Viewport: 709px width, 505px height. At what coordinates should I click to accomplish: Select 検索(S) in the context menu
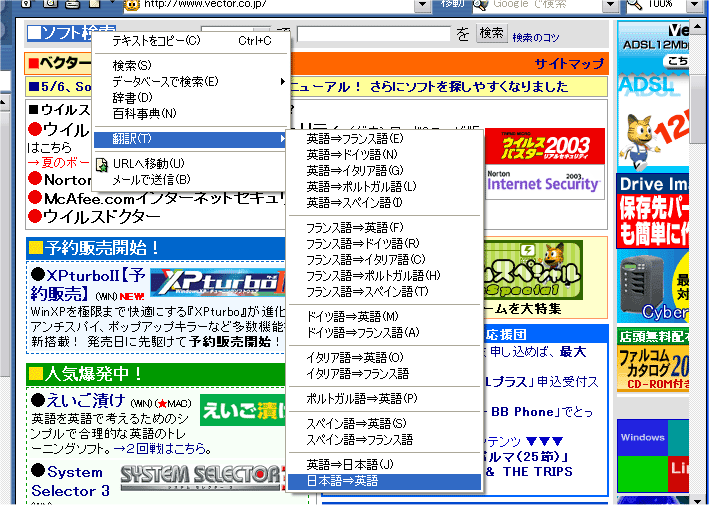coord(190,66)
